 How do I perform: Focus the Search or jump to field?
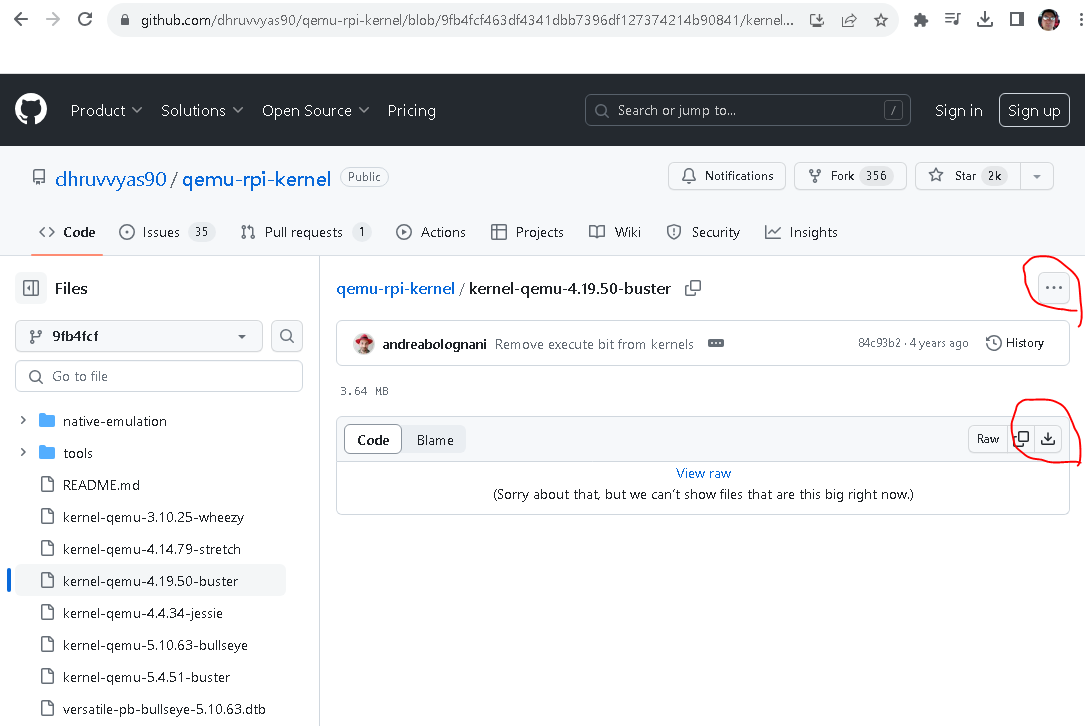coord(747,110)
